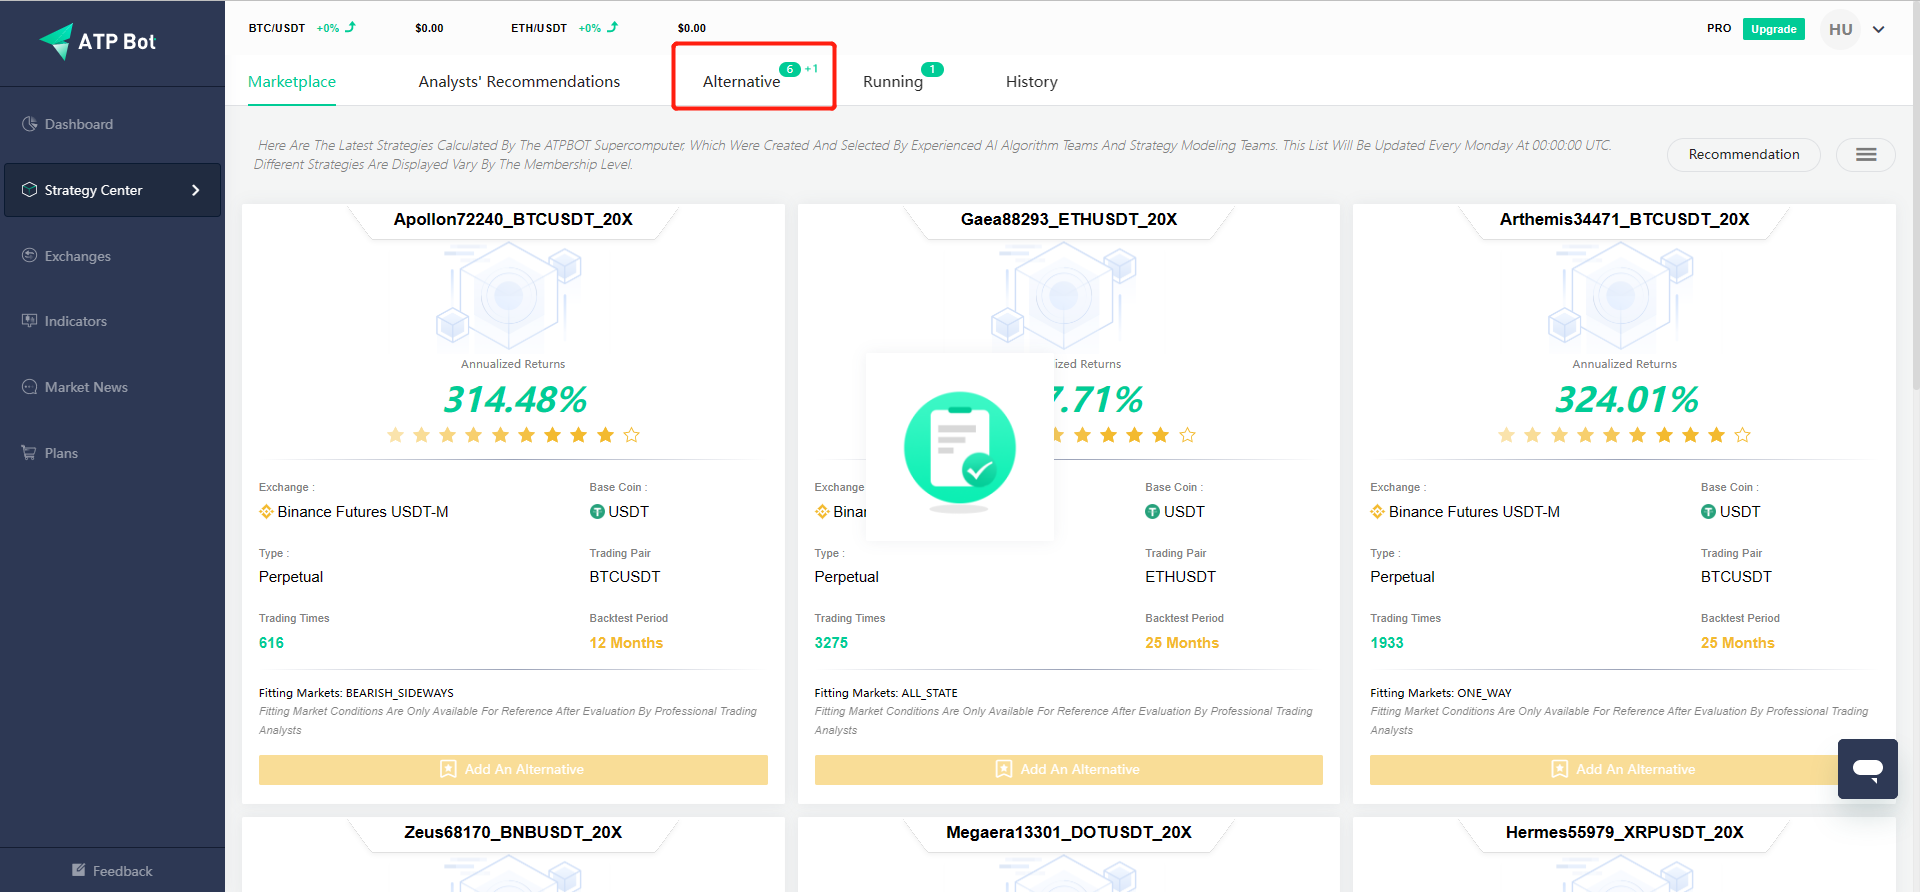Click the 12 Months backtest period
Viewport: 1920px width, 892px height.
626,643
